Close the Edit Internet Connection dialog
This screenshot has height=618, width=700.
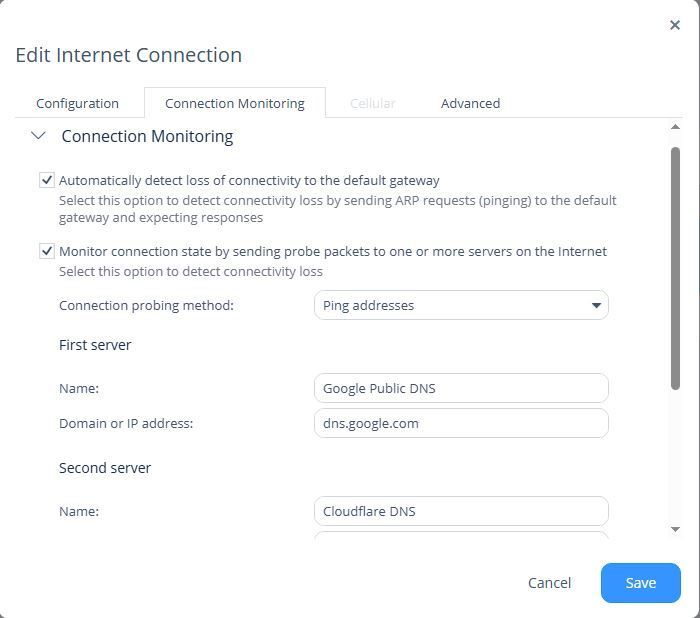(674, 25)
